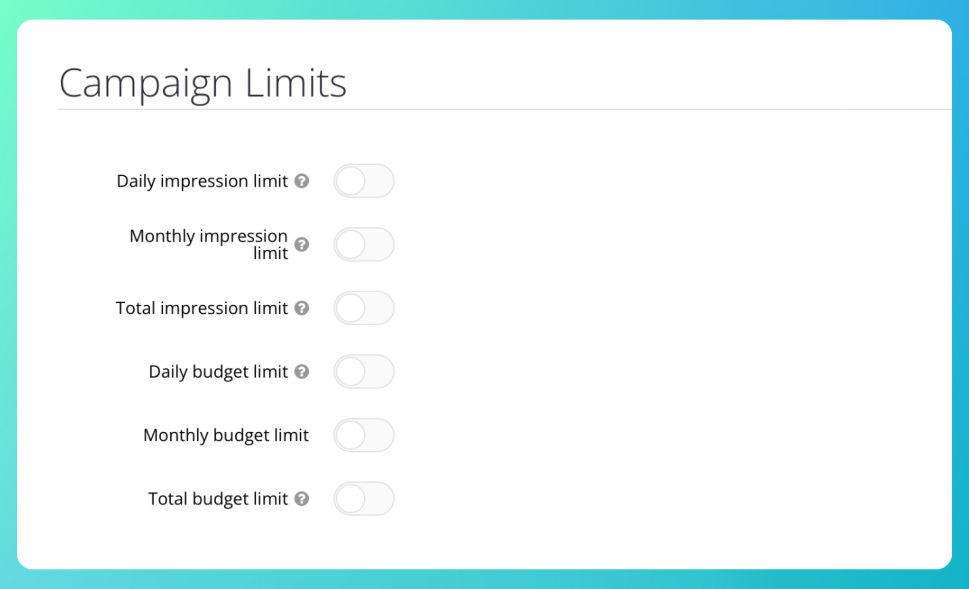Toggle the Monthly impression limit switch
The image size is (969, 589).
click(x=364, y=245)
